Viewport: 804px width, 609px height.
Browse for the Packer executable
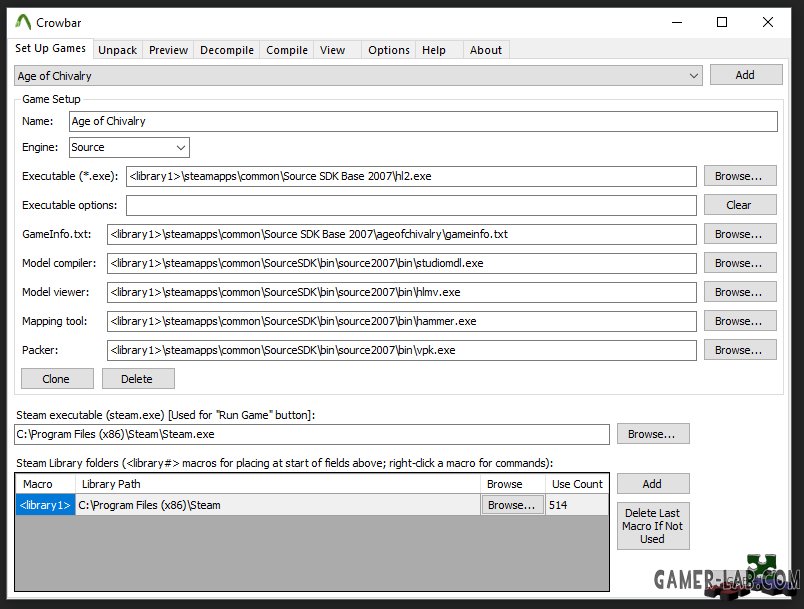click(x=739, y=350)
